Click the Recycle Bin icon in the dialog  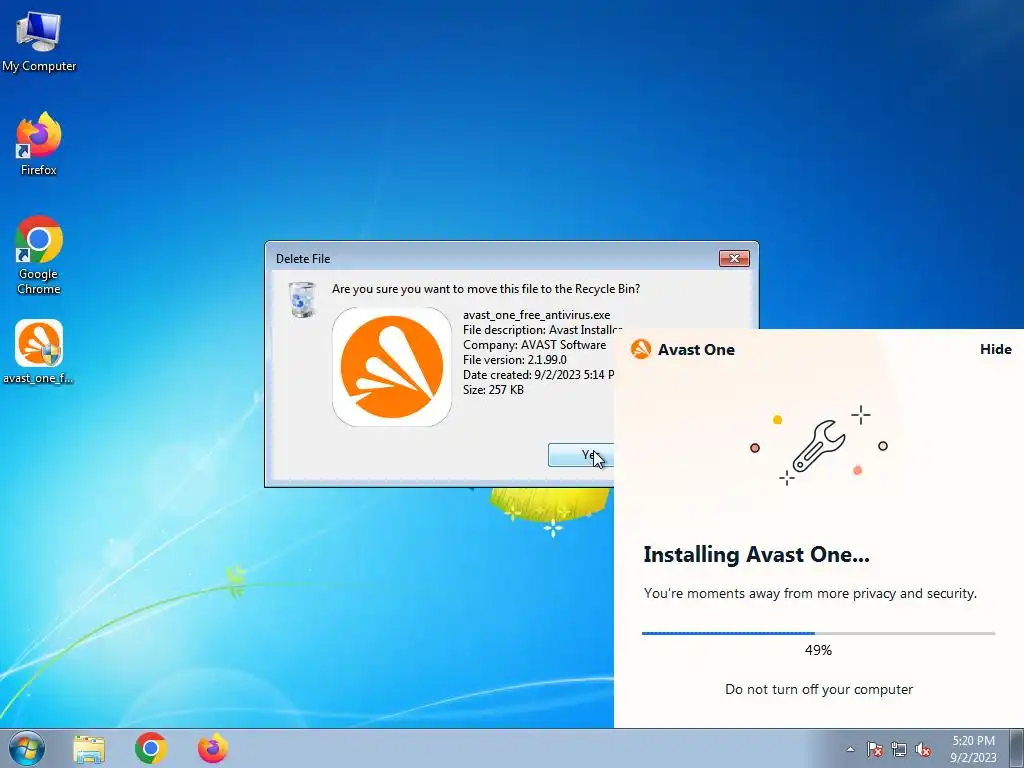302,300
